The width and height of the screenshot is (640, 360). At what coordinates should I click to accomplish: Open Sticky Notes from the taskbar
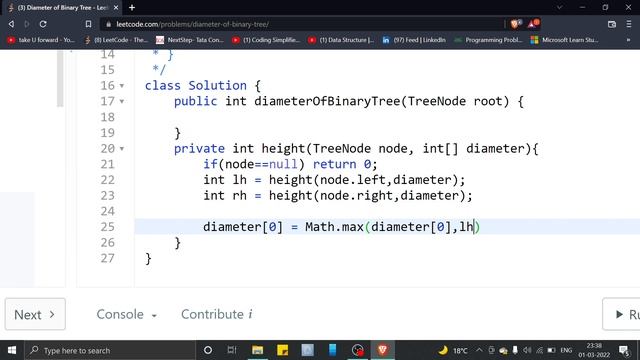282,350
